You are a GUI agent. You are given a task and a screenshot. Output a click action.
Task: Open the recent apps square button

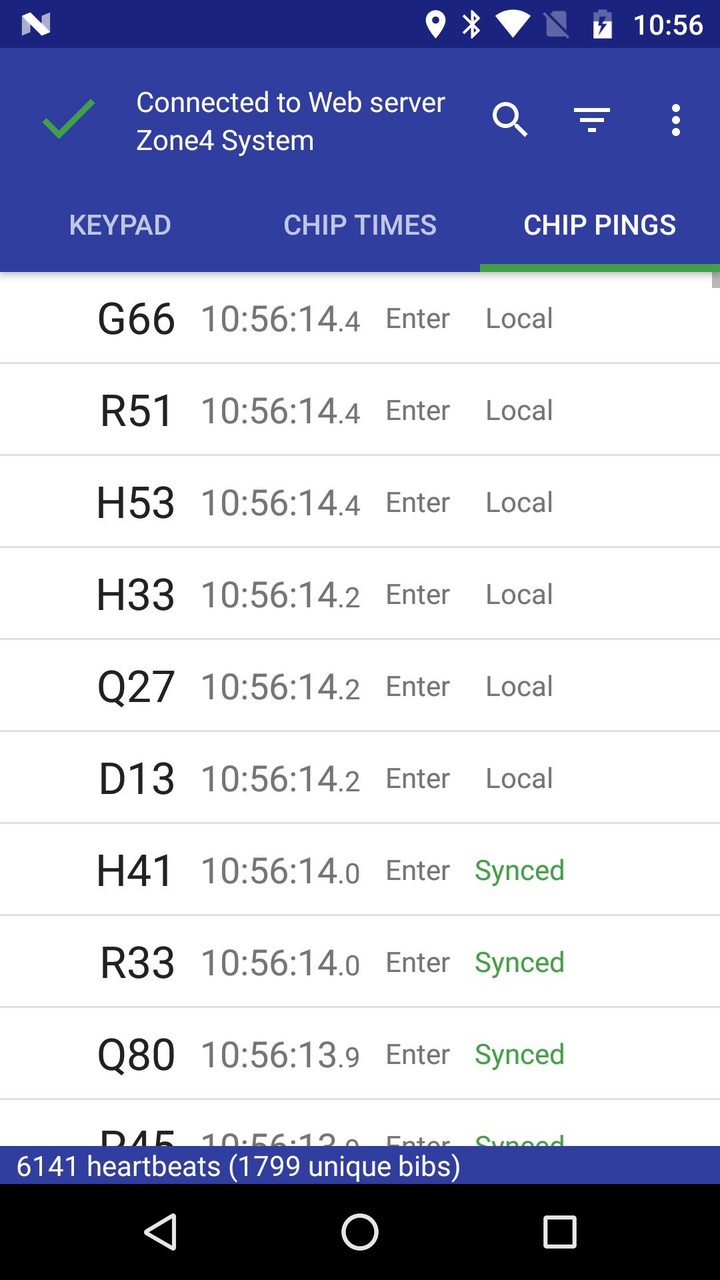point(559,1232)
